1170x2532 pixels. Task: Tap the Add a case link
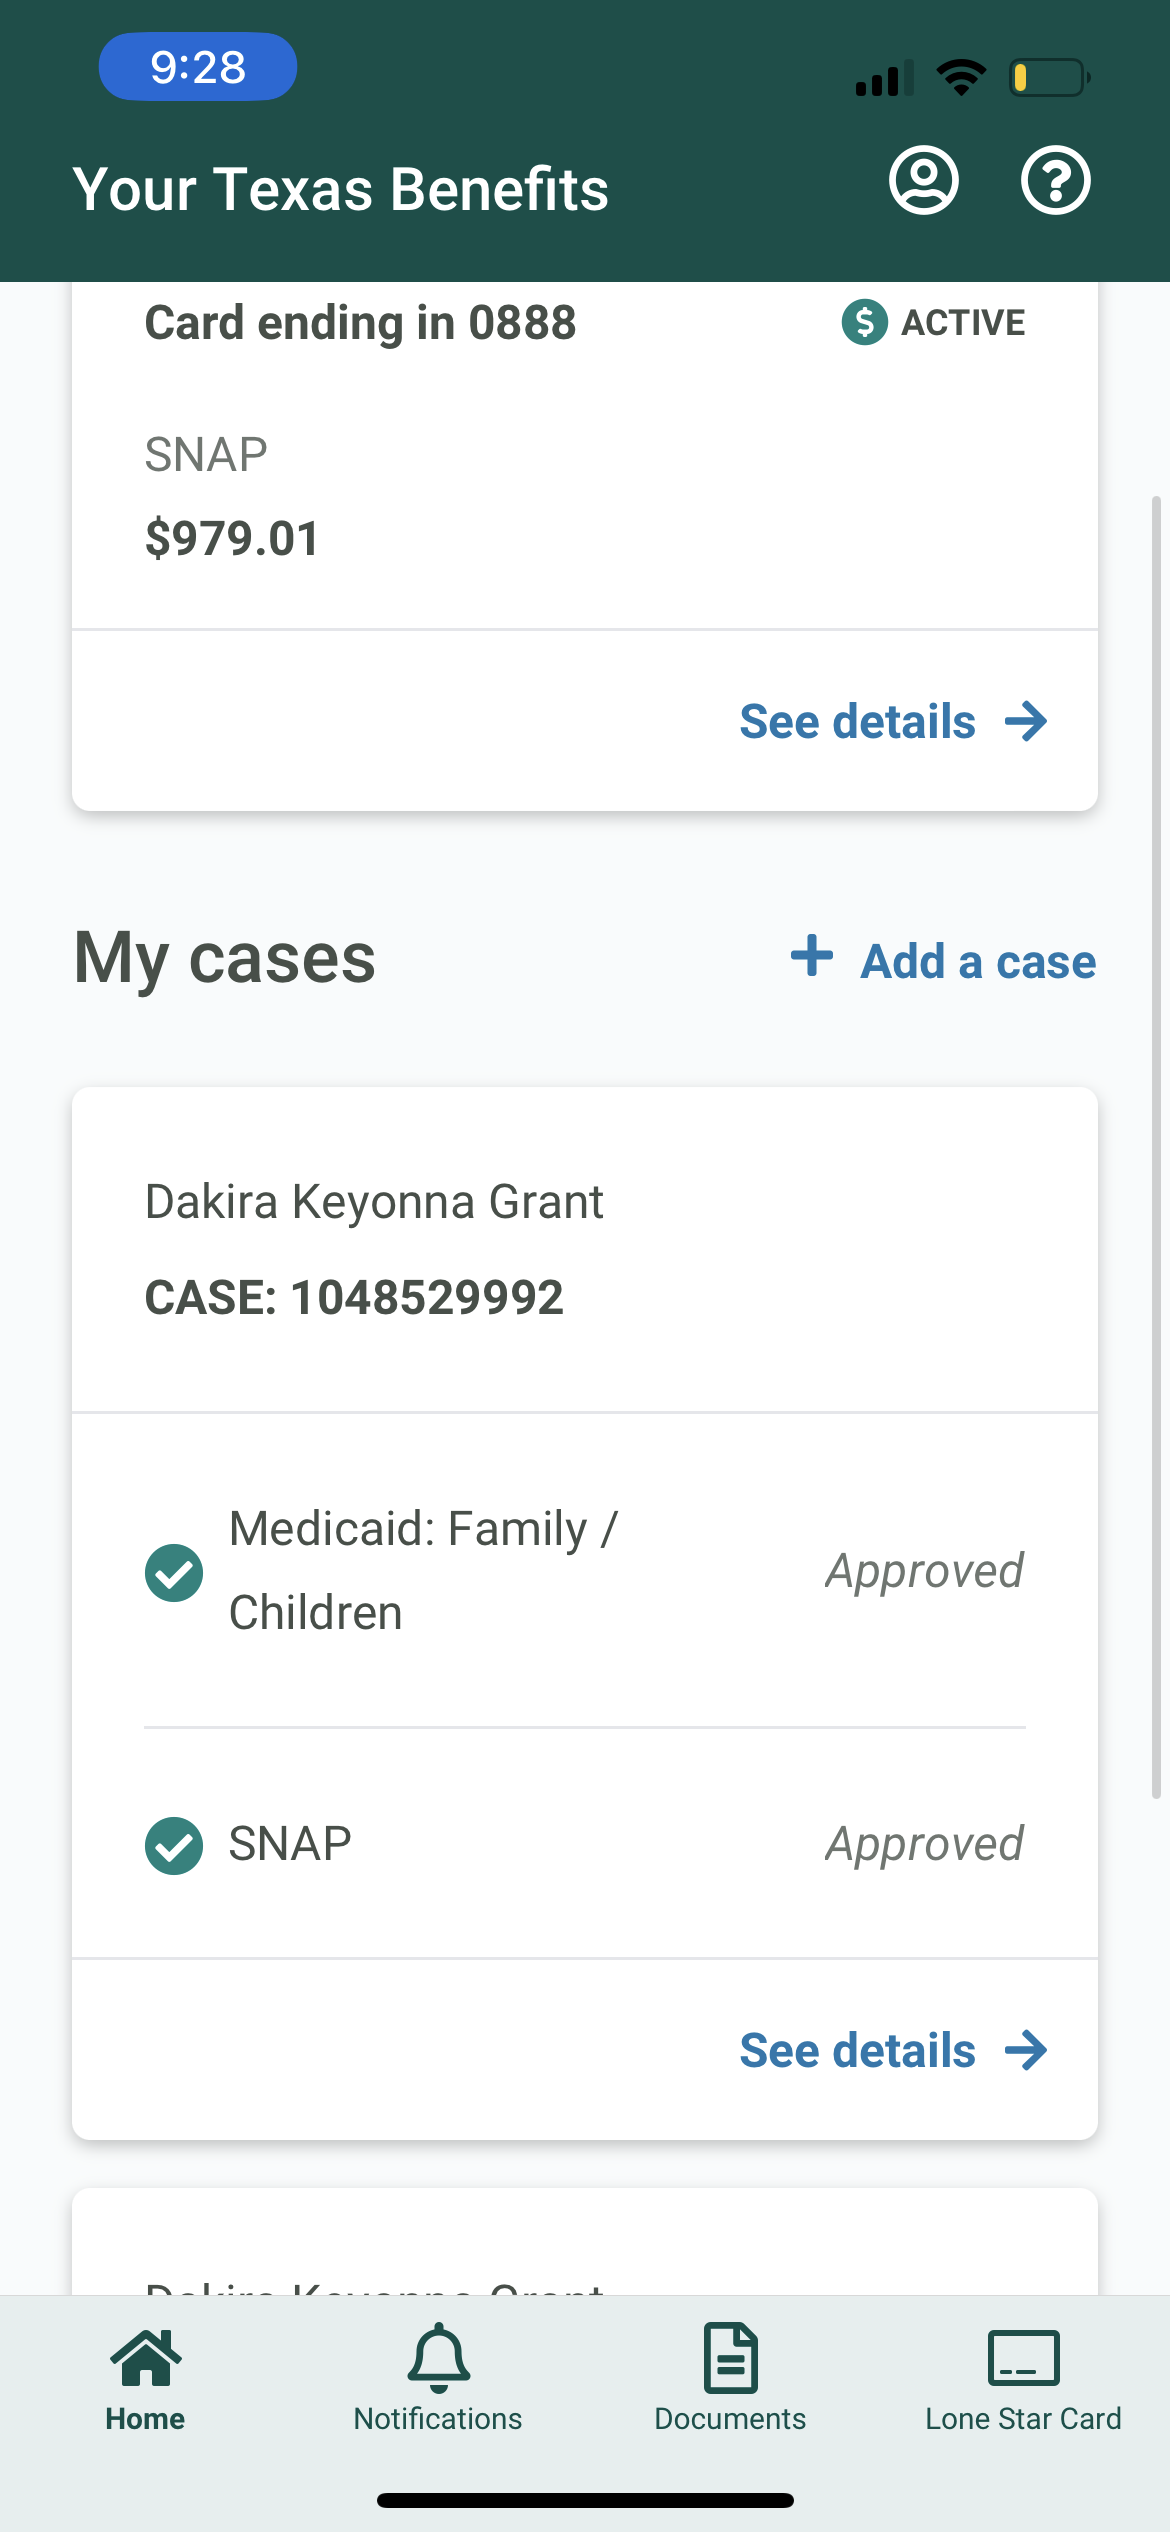coord(978,961)
